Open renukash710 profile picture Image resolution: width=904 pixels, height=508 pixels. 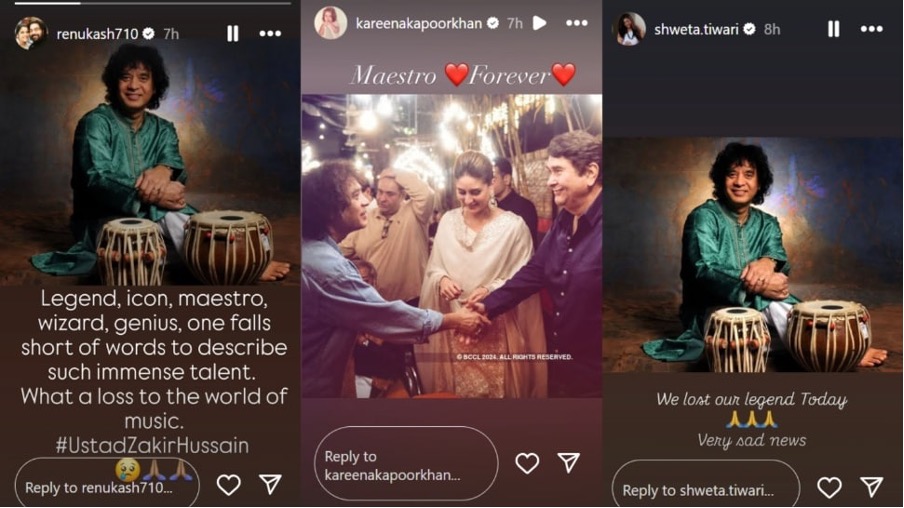(30, 33)
